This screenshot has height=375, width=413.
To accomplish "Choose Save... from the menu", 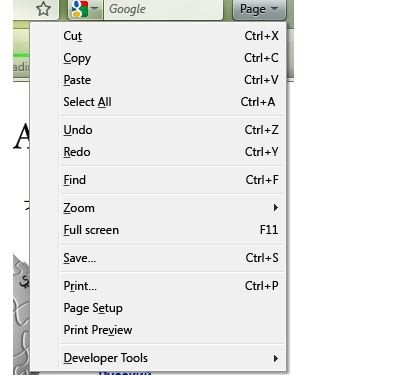I will (x=172, y=258).
